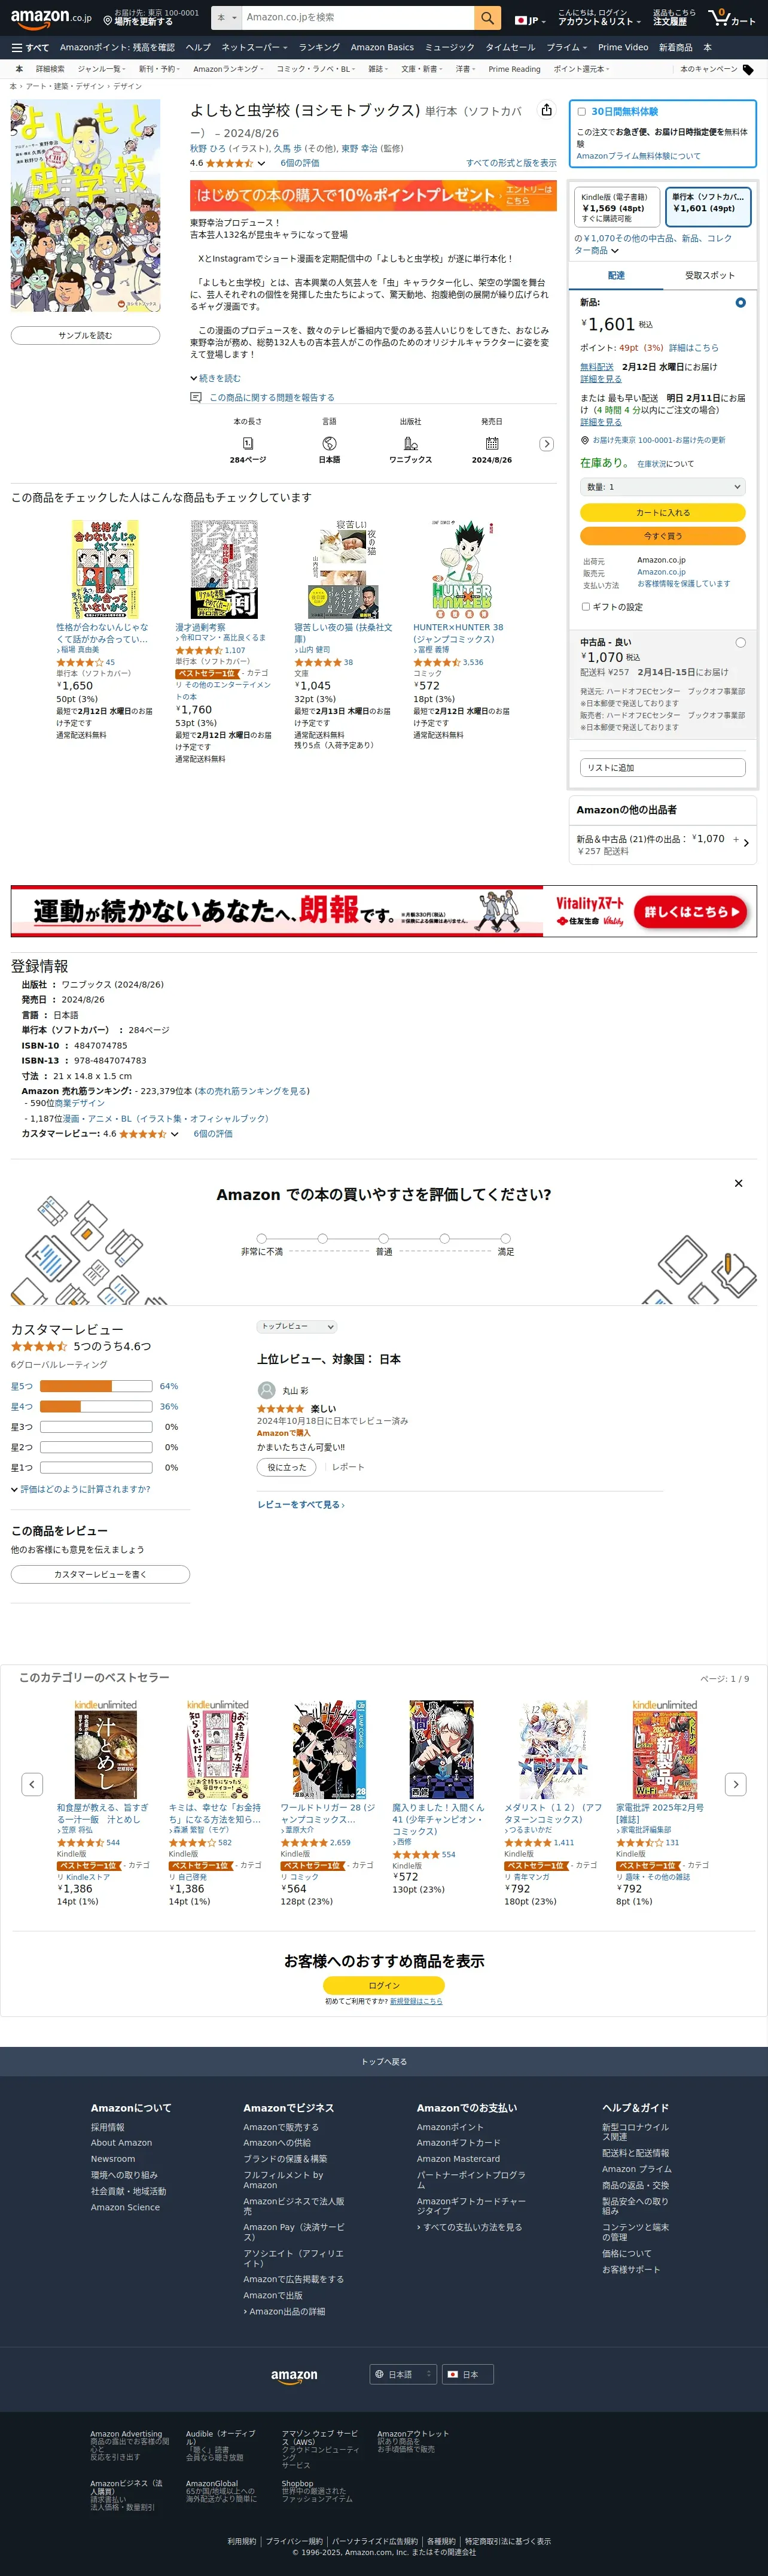Viewport: 768px width, 2576px height.
Task: Go to previous bestsellers with left arrow
Action: (x=32, y=1784)
